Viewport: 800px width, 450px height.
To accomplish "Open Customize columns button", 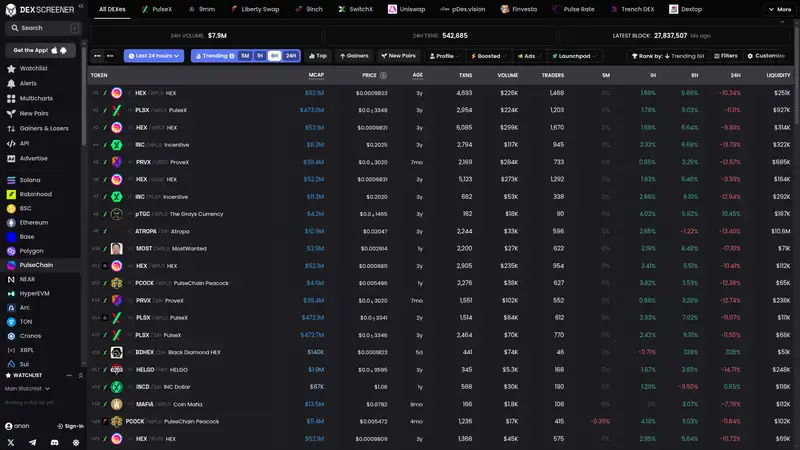I will click(766, 56).
